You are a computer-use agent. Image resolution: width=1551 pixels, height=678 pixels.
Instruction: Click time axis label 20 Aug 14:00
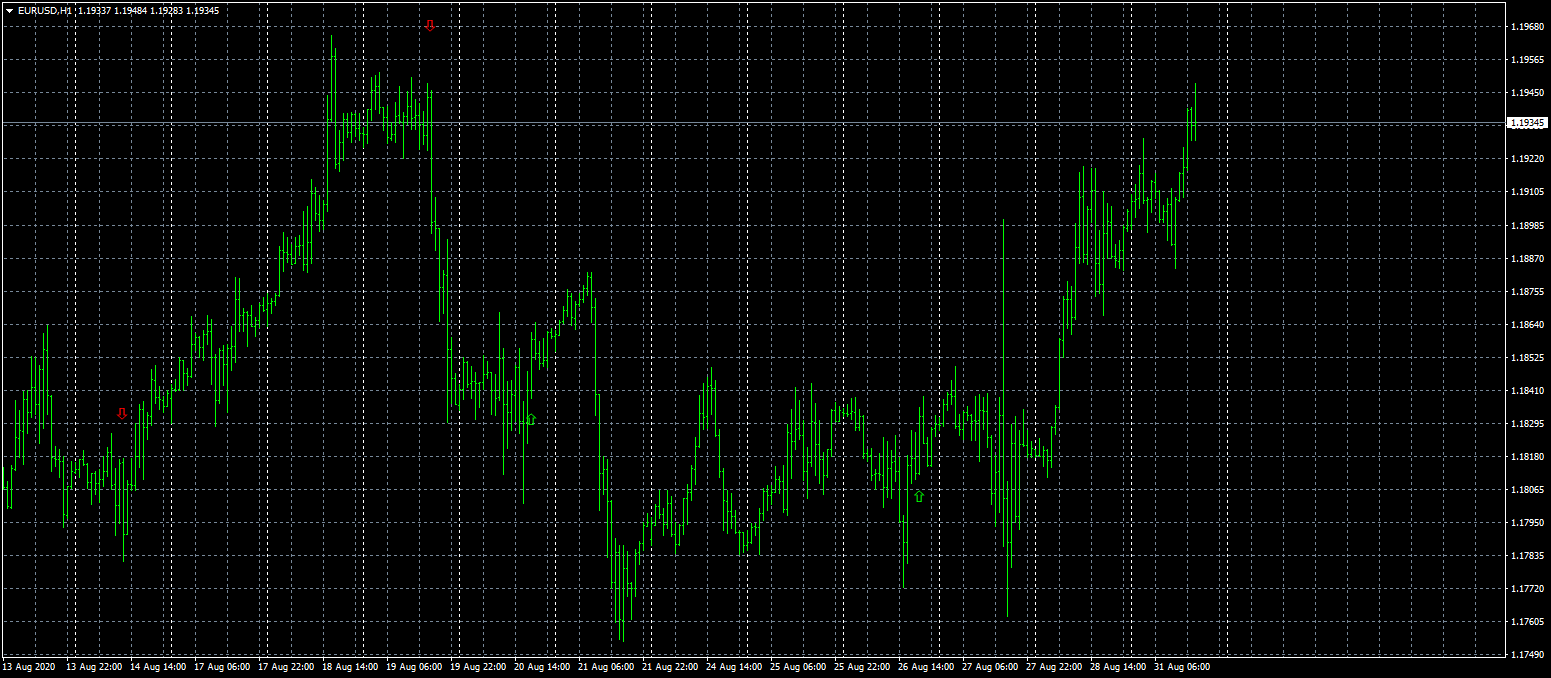(543, 666)
